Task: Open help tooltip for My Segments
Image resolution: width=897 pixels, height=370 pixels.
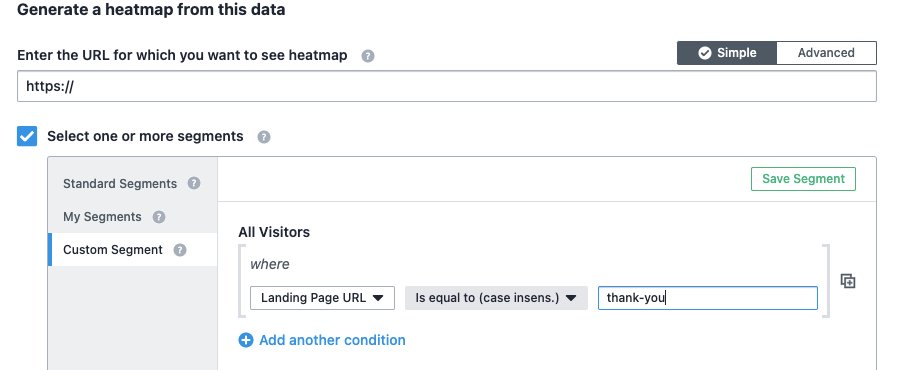Action: (159, 217)
